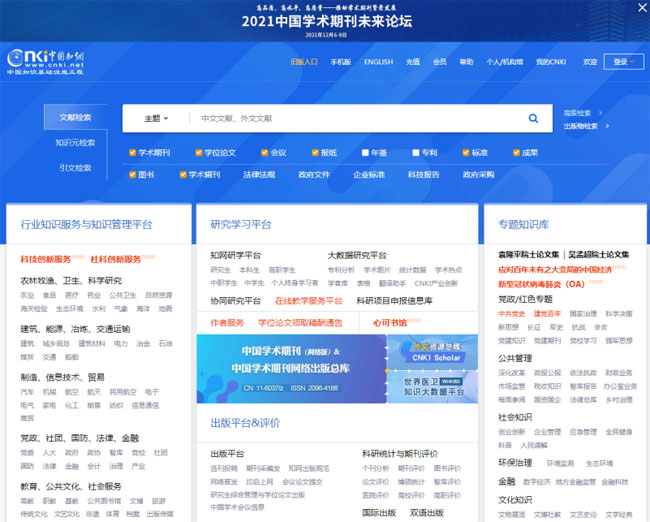
Task: Open 双语出版 link
Action: pos(427,513)
